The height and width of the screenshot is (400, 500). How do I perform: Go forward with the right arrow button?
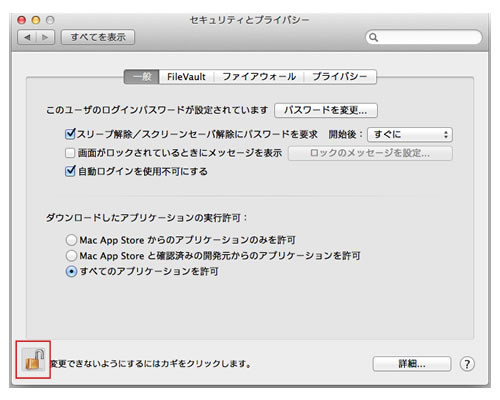45,37
